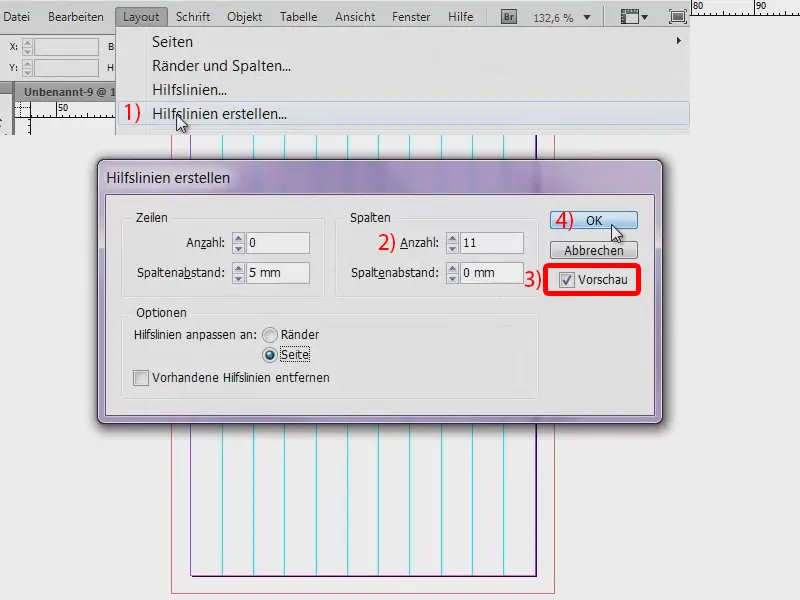Open the Fenster menu
Image resolution: width=800 pixels, height=600 pixels.
pyautogui.click(x=411, y=17)
